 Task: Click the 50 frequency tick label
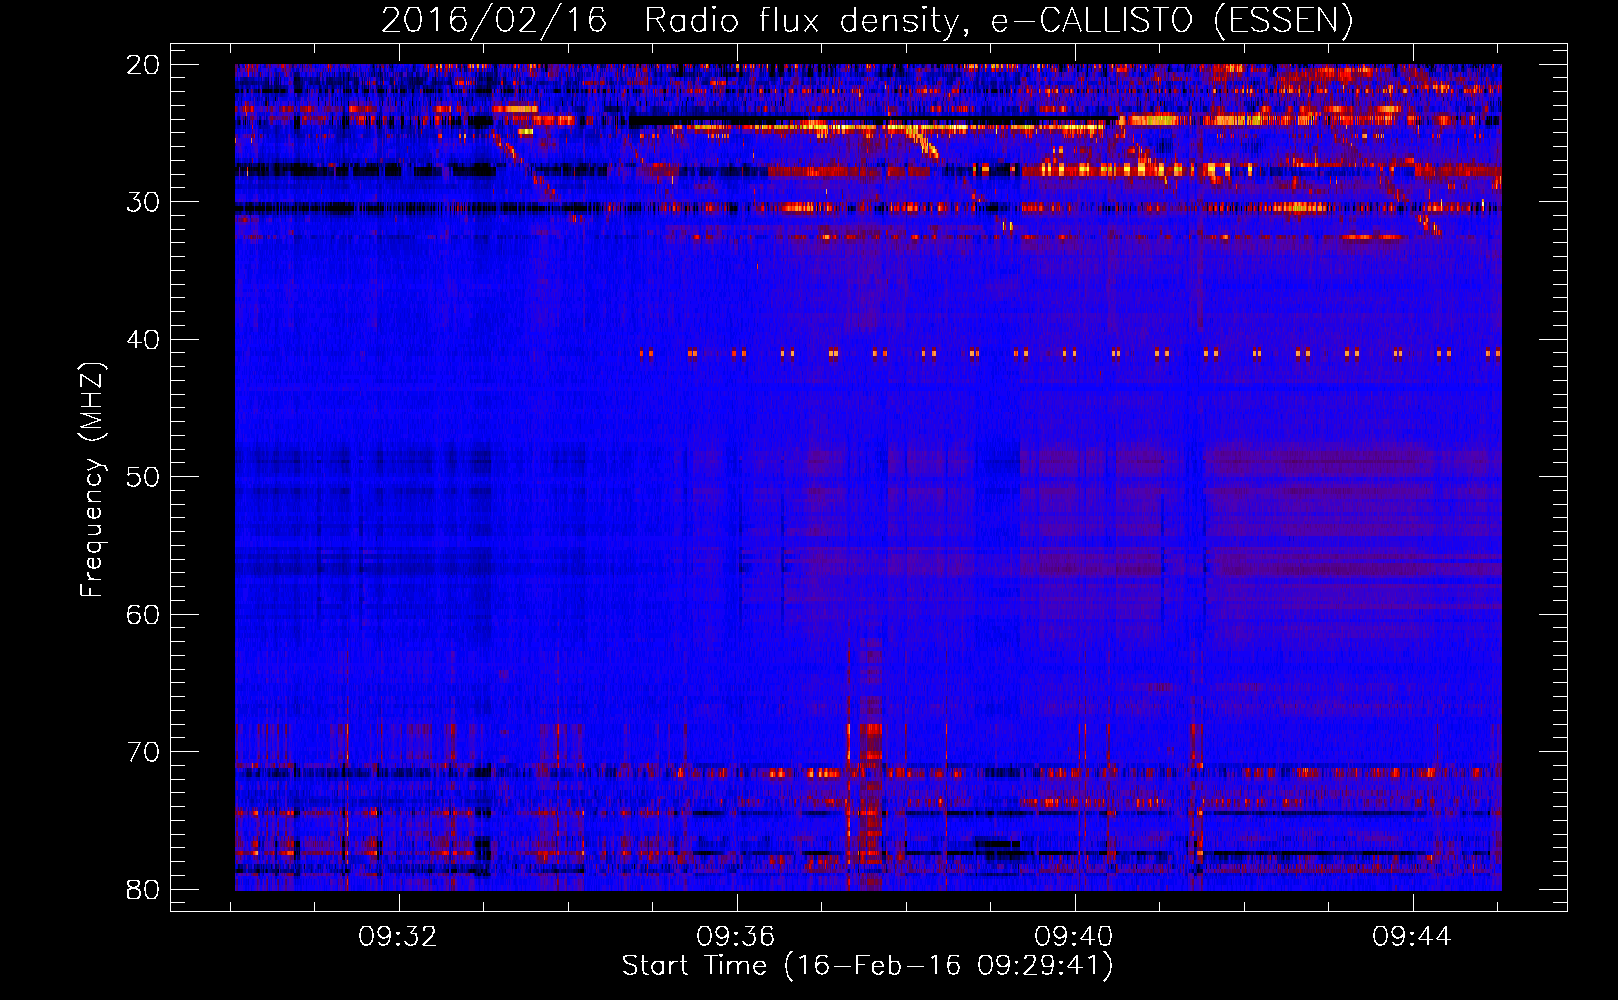click(x=144, y=477)
